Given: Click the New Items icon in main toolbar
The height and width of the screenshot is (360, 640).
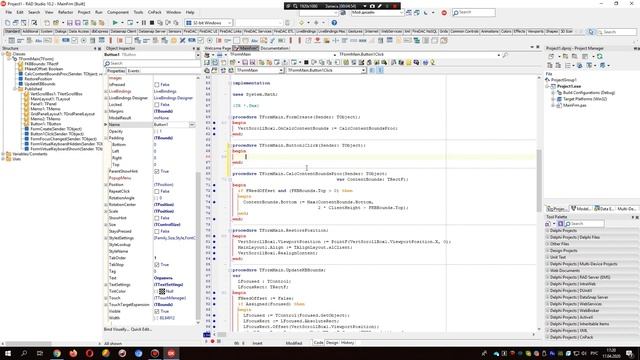Looking at the screenshot, I should pyautogui.click(x=47, y=23).
